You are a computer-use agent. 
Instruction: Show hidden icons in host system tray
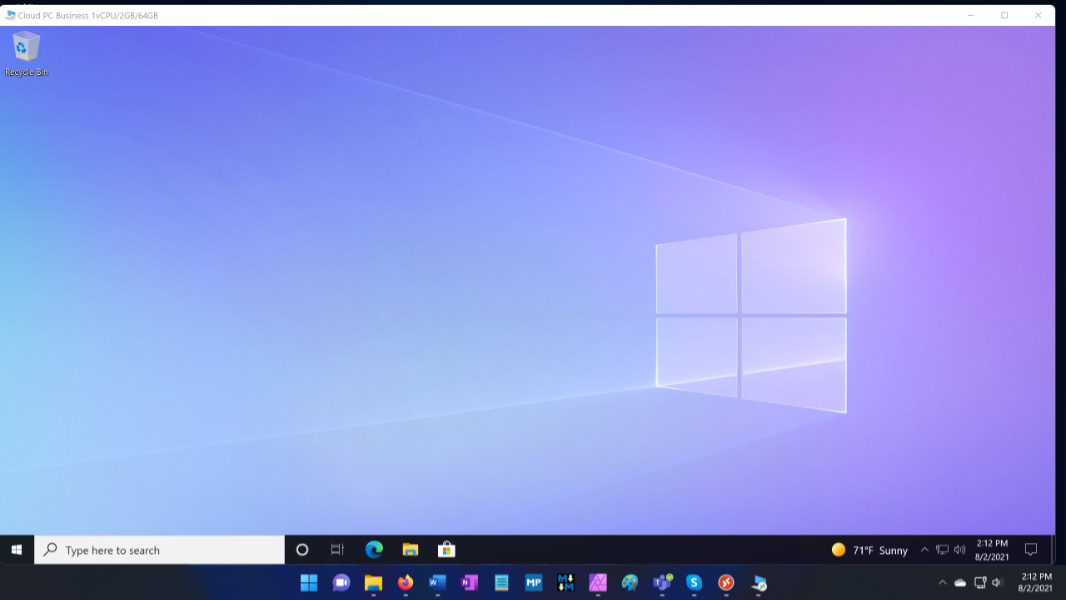coord(942,583)
